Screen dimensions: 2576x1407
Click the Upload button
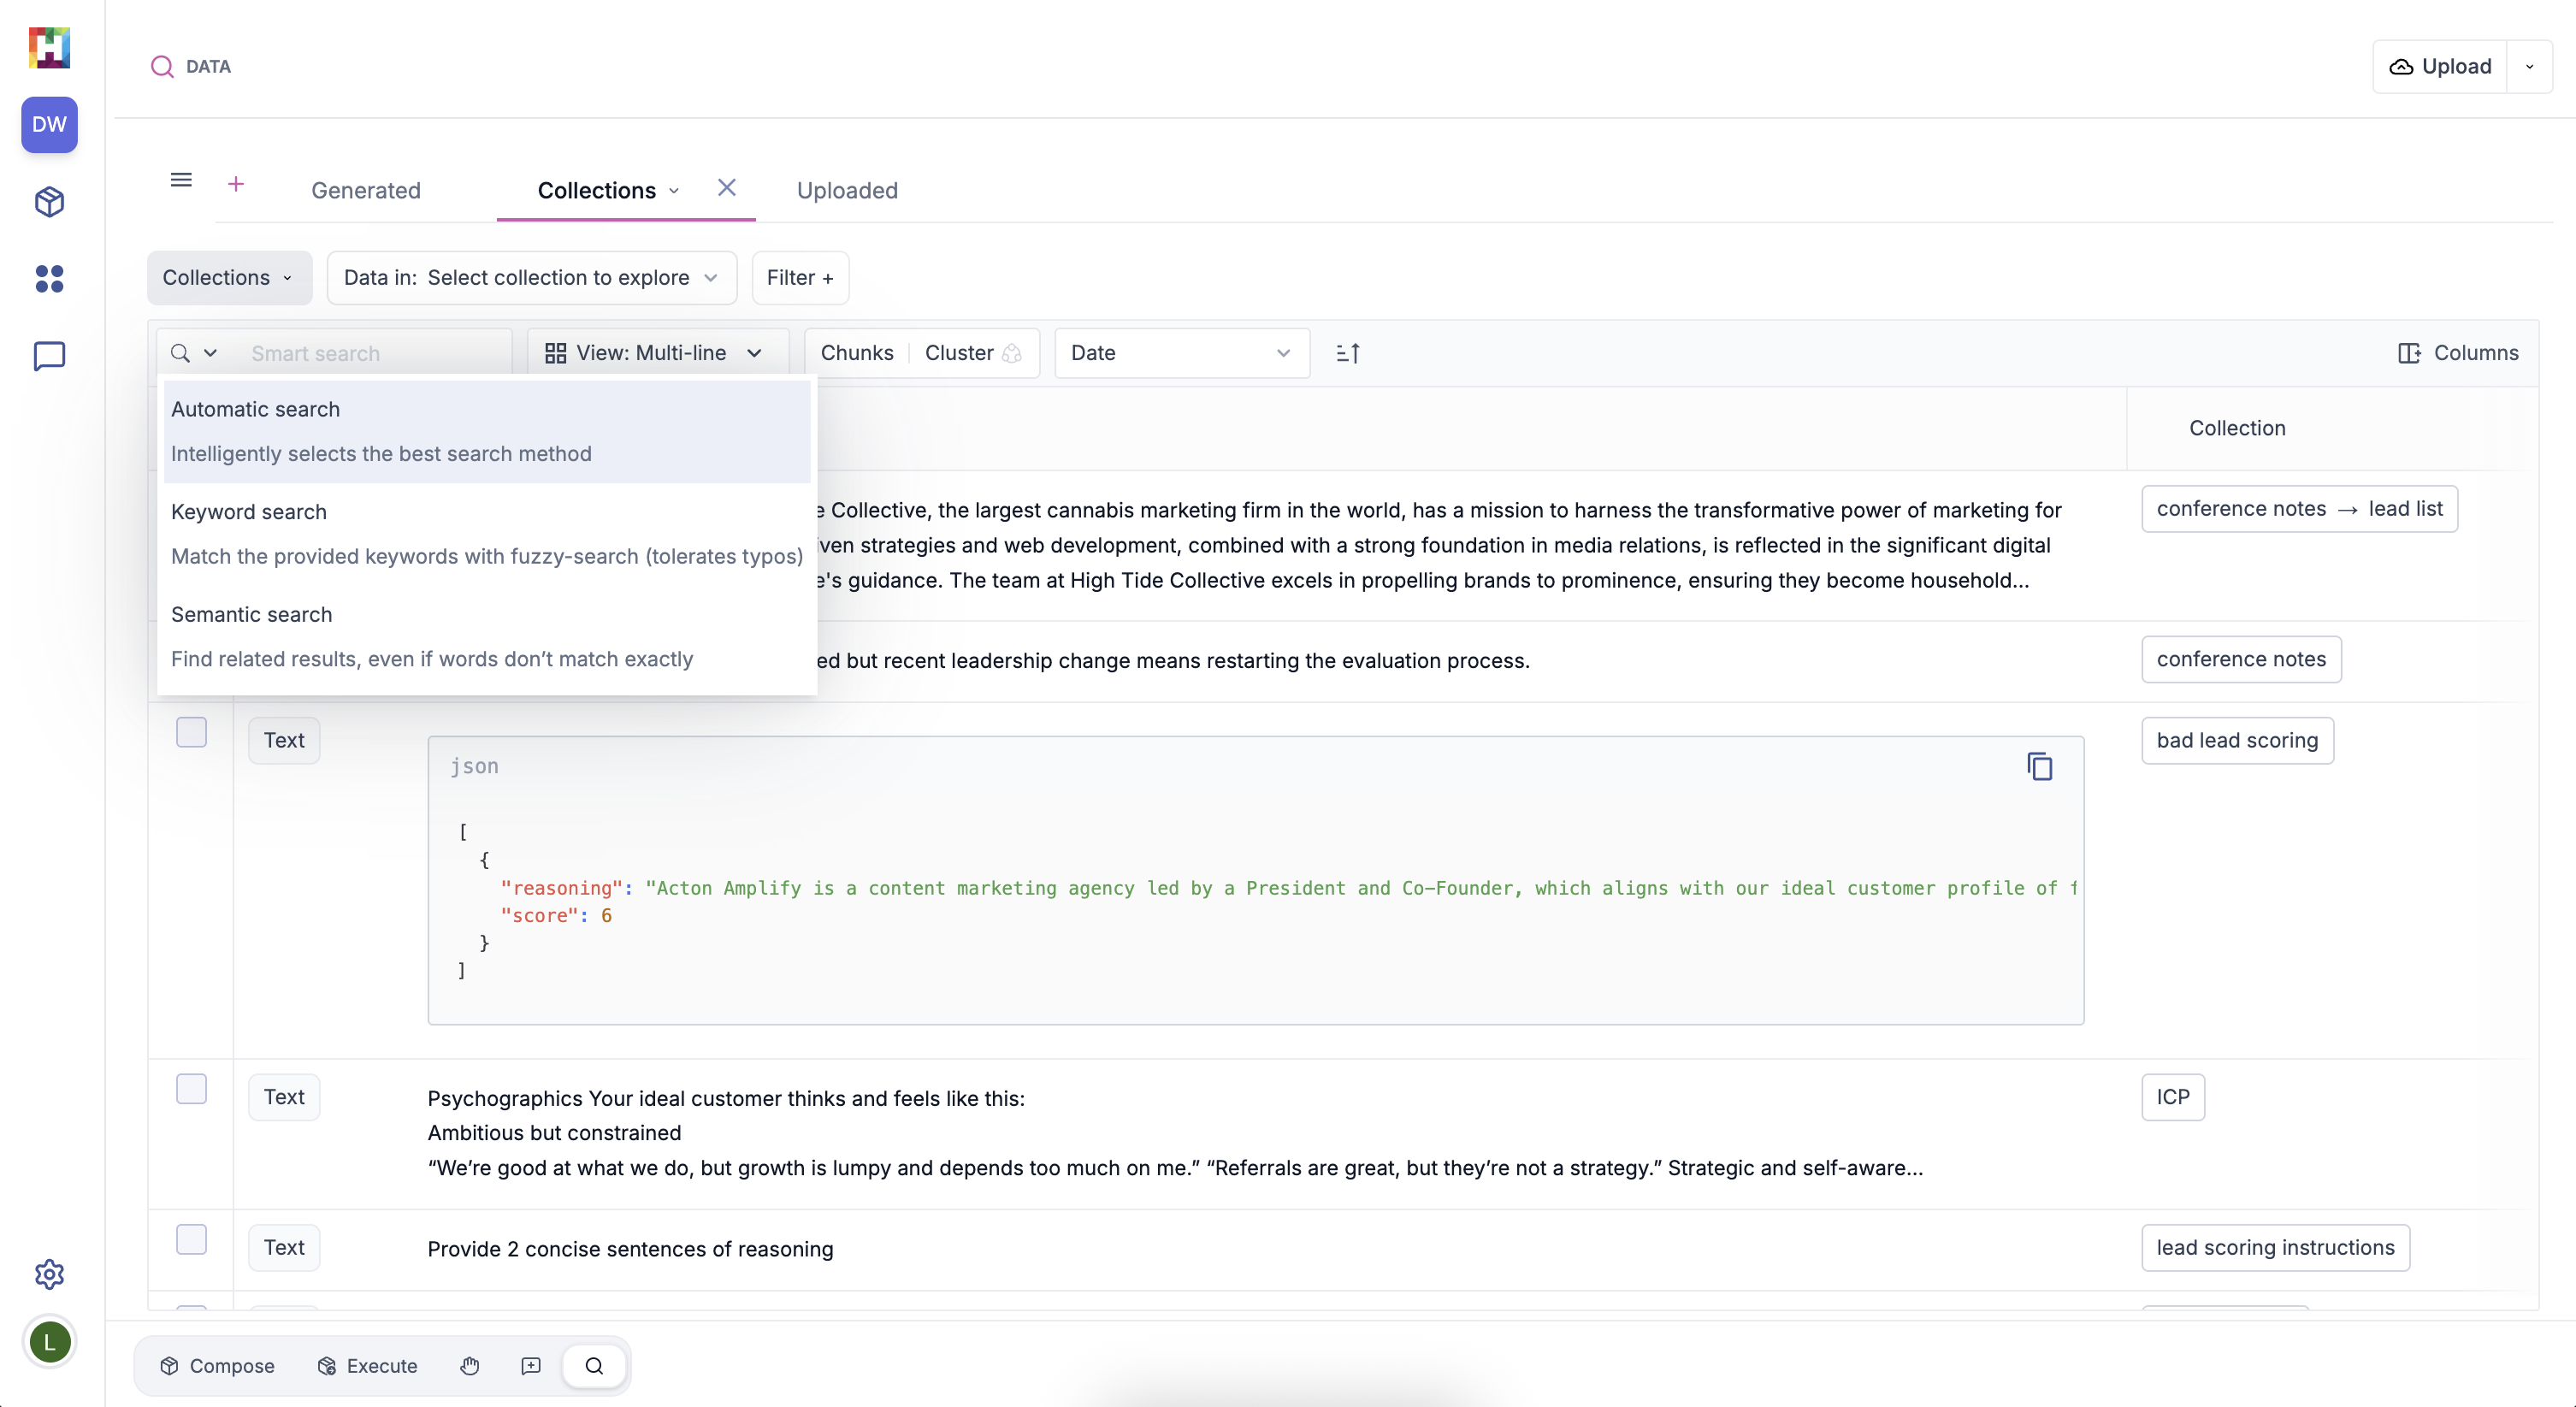(x=2441, y=66)
